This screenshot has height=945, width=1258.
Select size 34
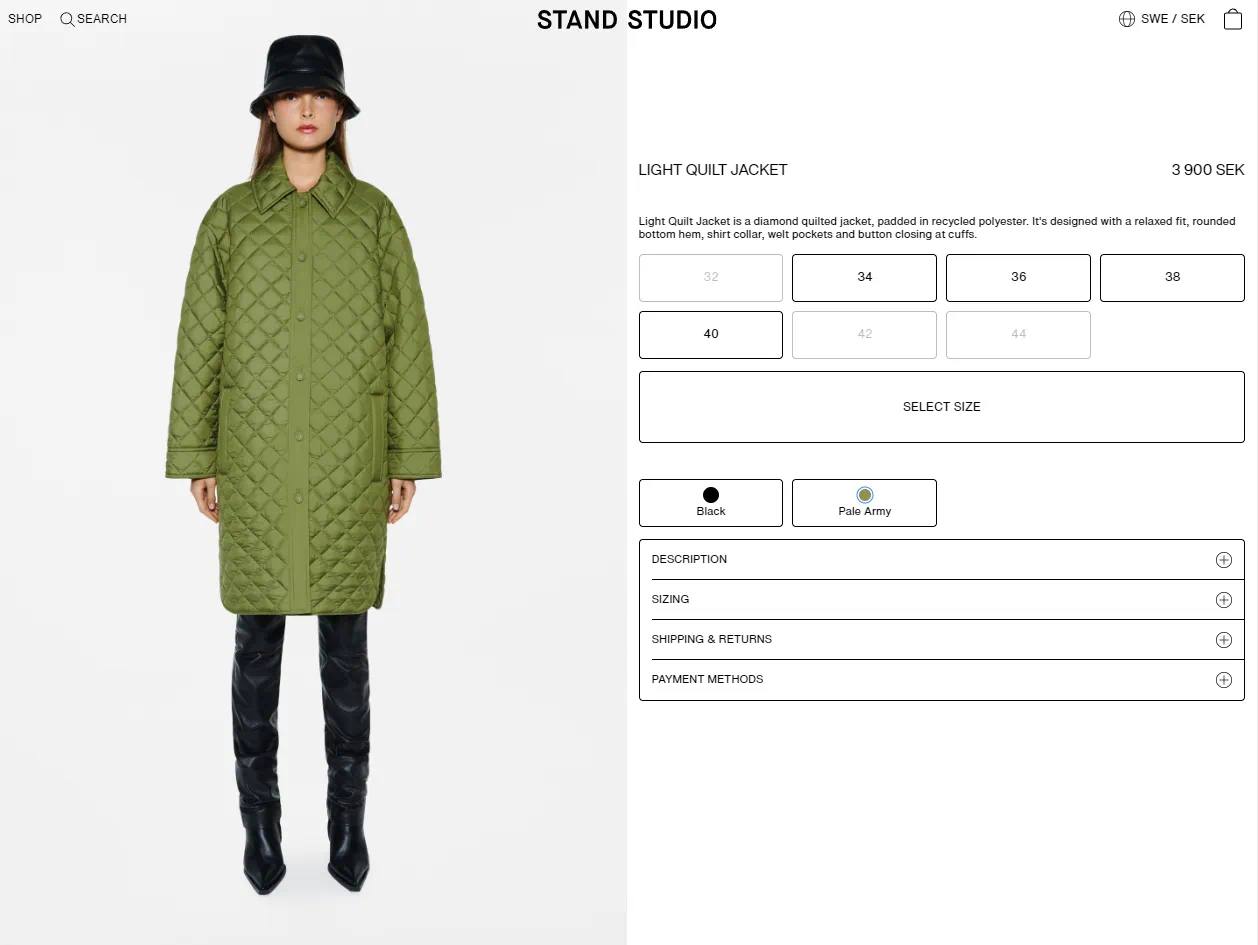(864, 277)
